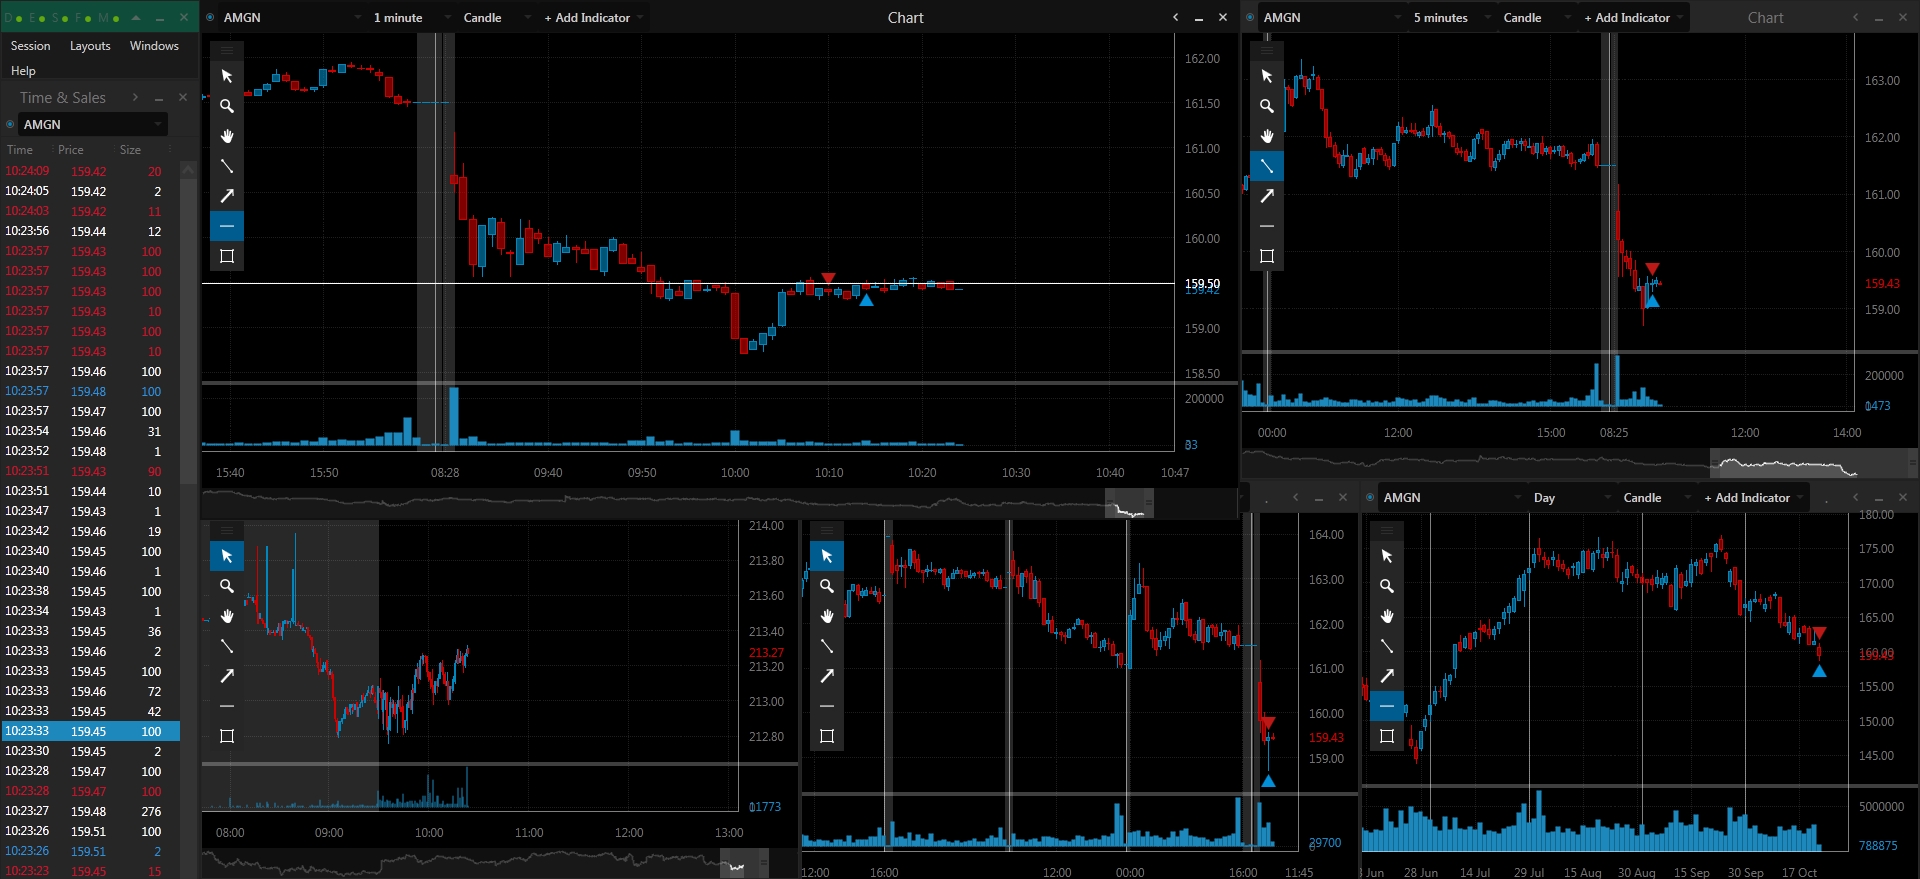Open Candle style dropdown in 1 minute chart

pyautogui.click(x=496, y=18)
